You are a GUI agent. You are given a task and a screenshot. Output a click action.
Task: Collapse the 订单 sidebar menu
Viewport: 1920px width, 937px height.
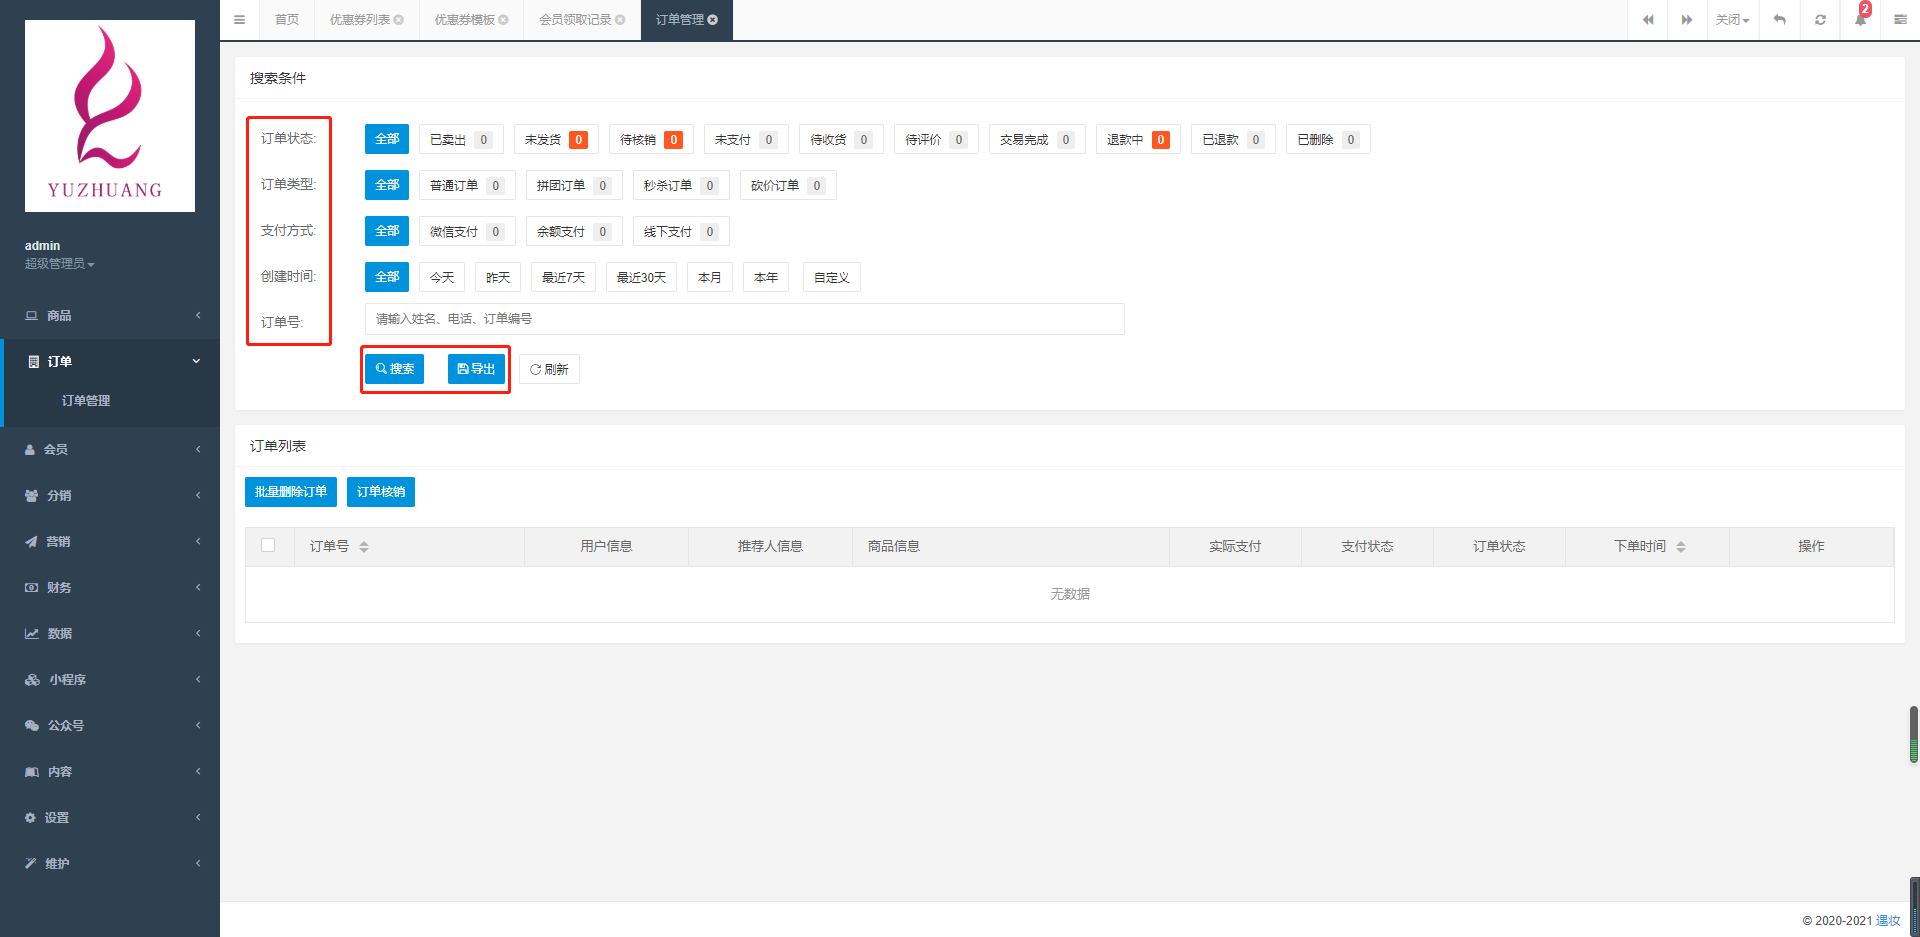pos(110,362)
